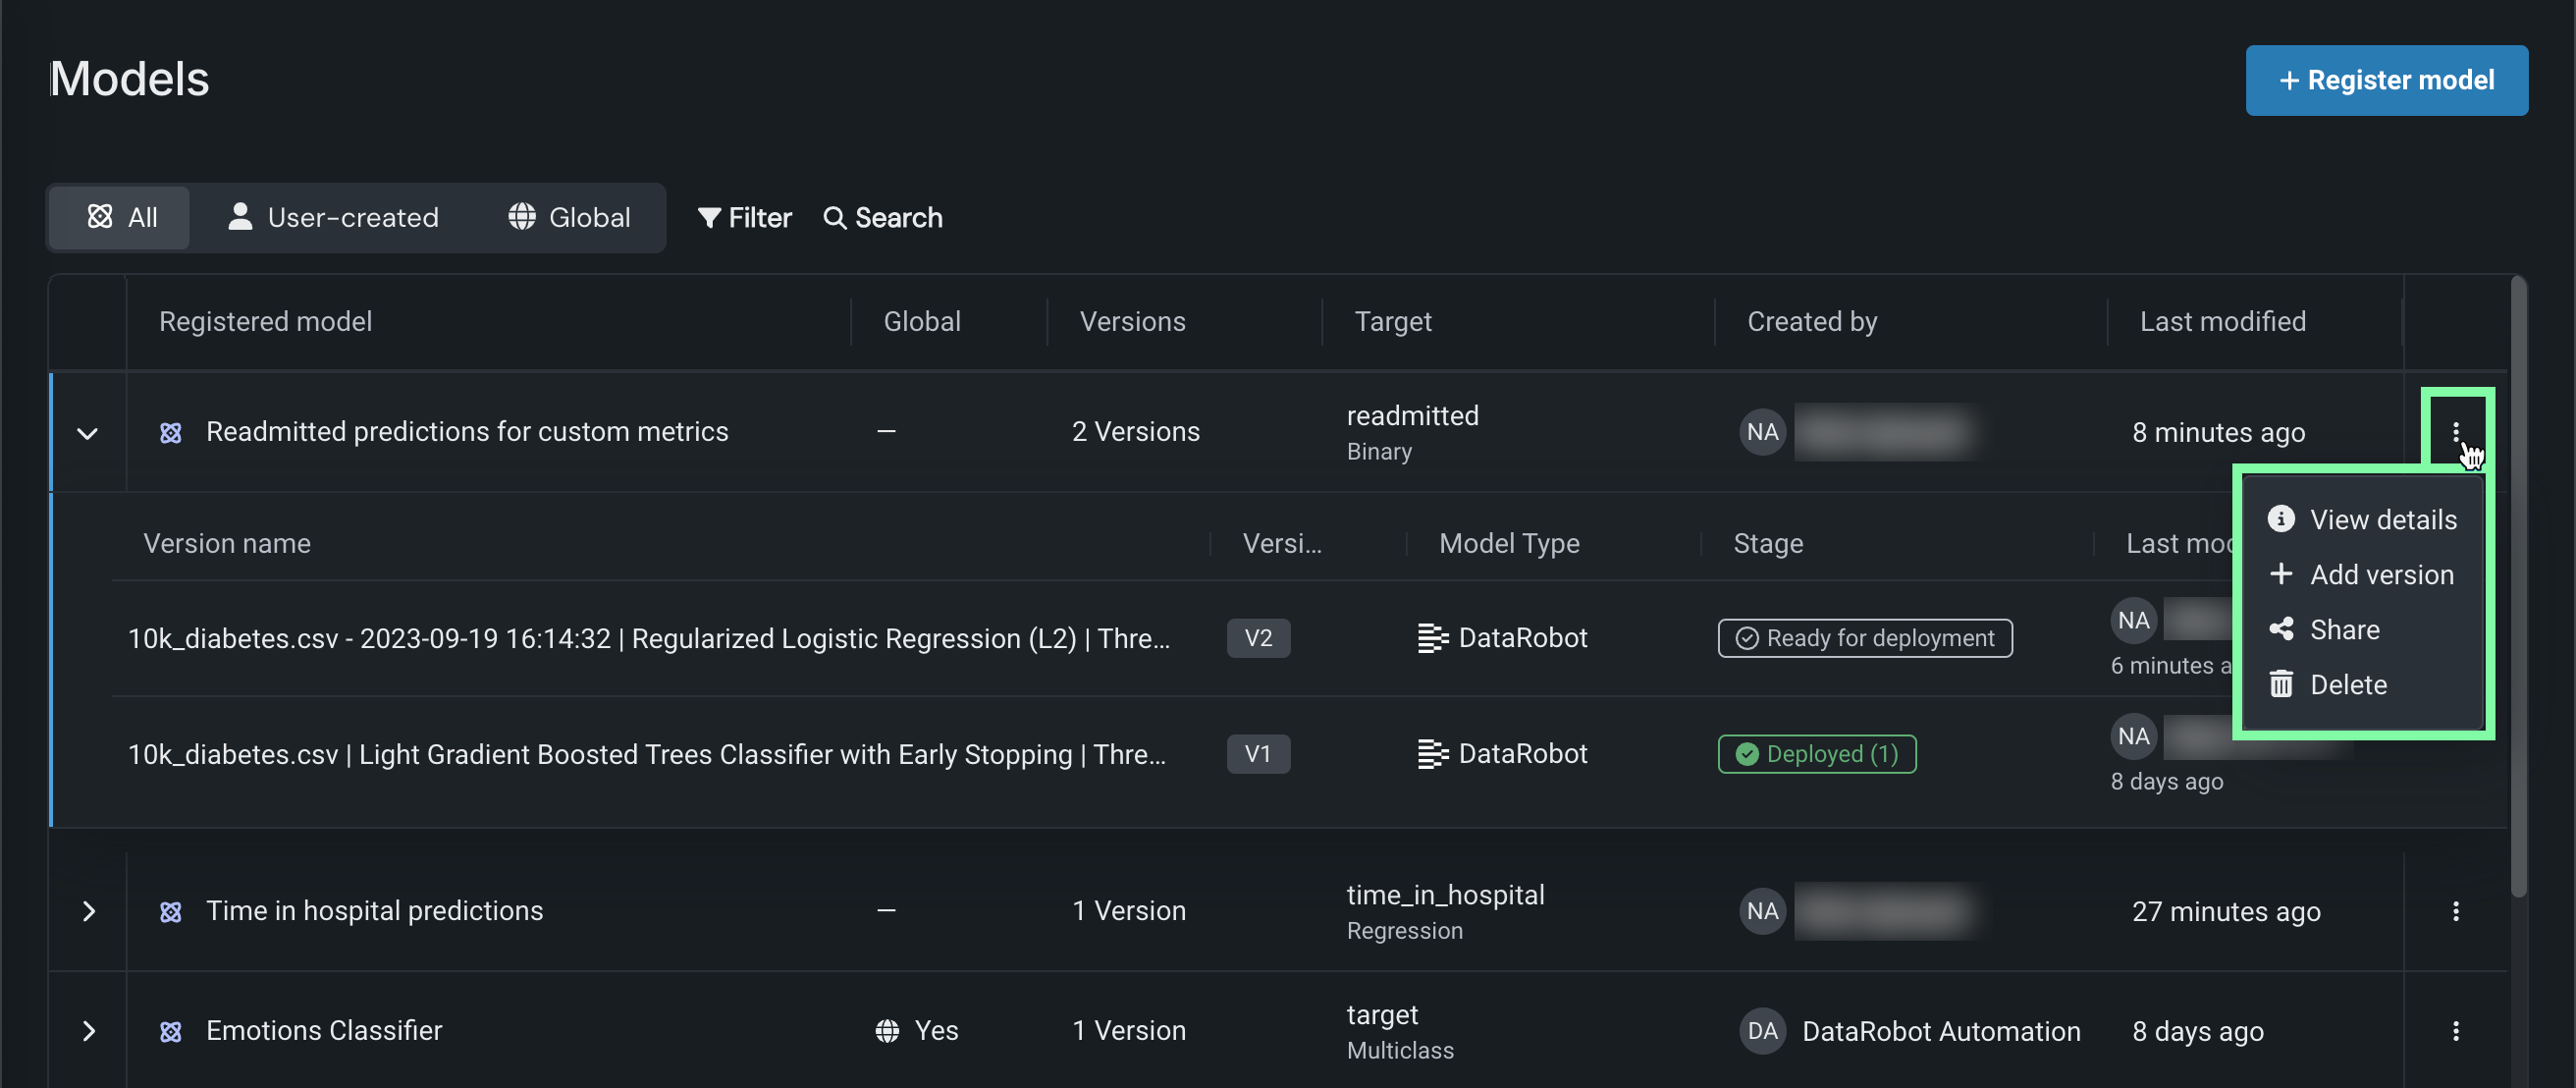Viewport: 2576px width, 1088px height.
Task: Click the Register model button
Action: (2386, 80)
